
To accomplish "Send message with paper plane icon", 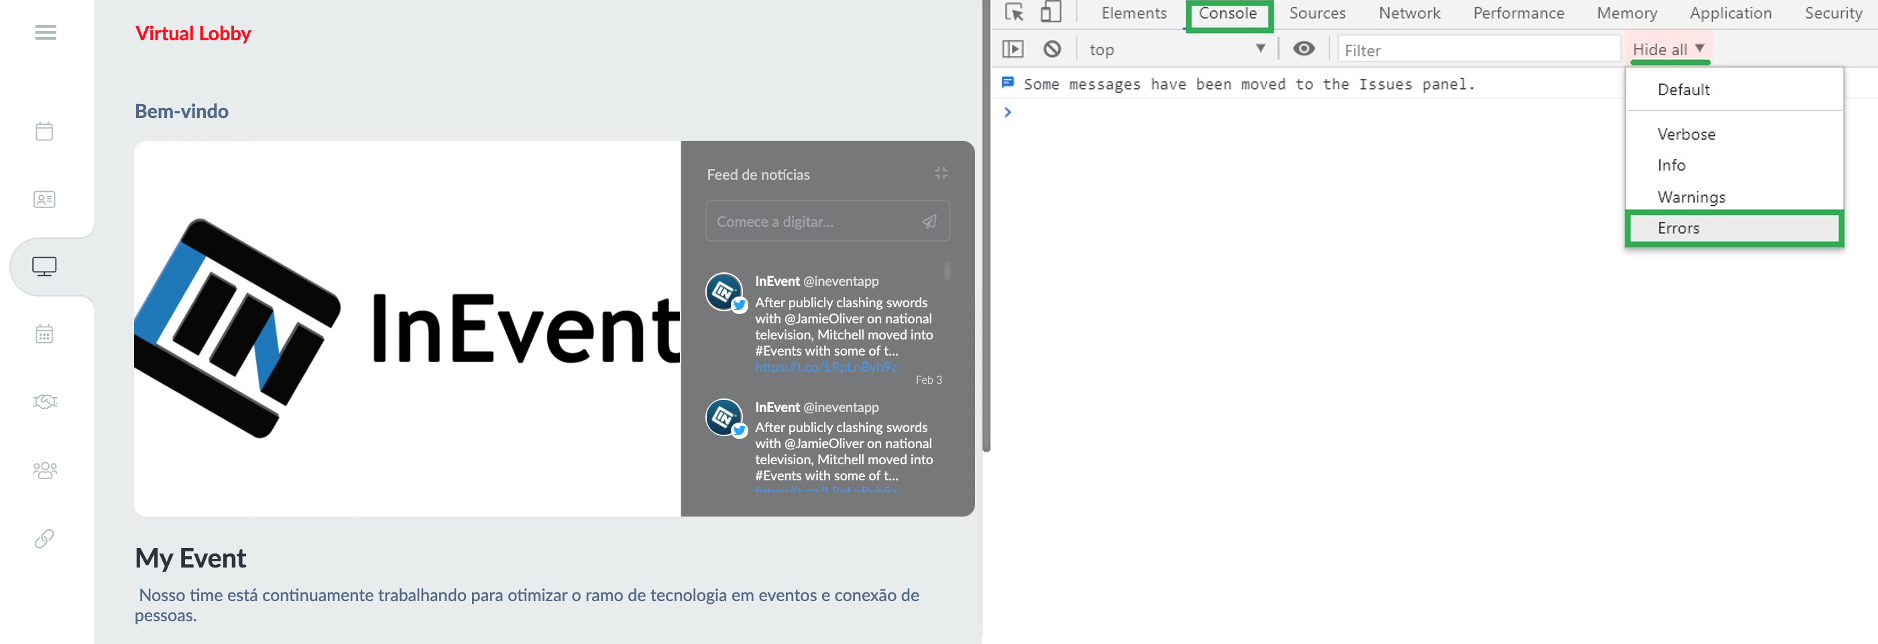I will [x=929, y=221].
